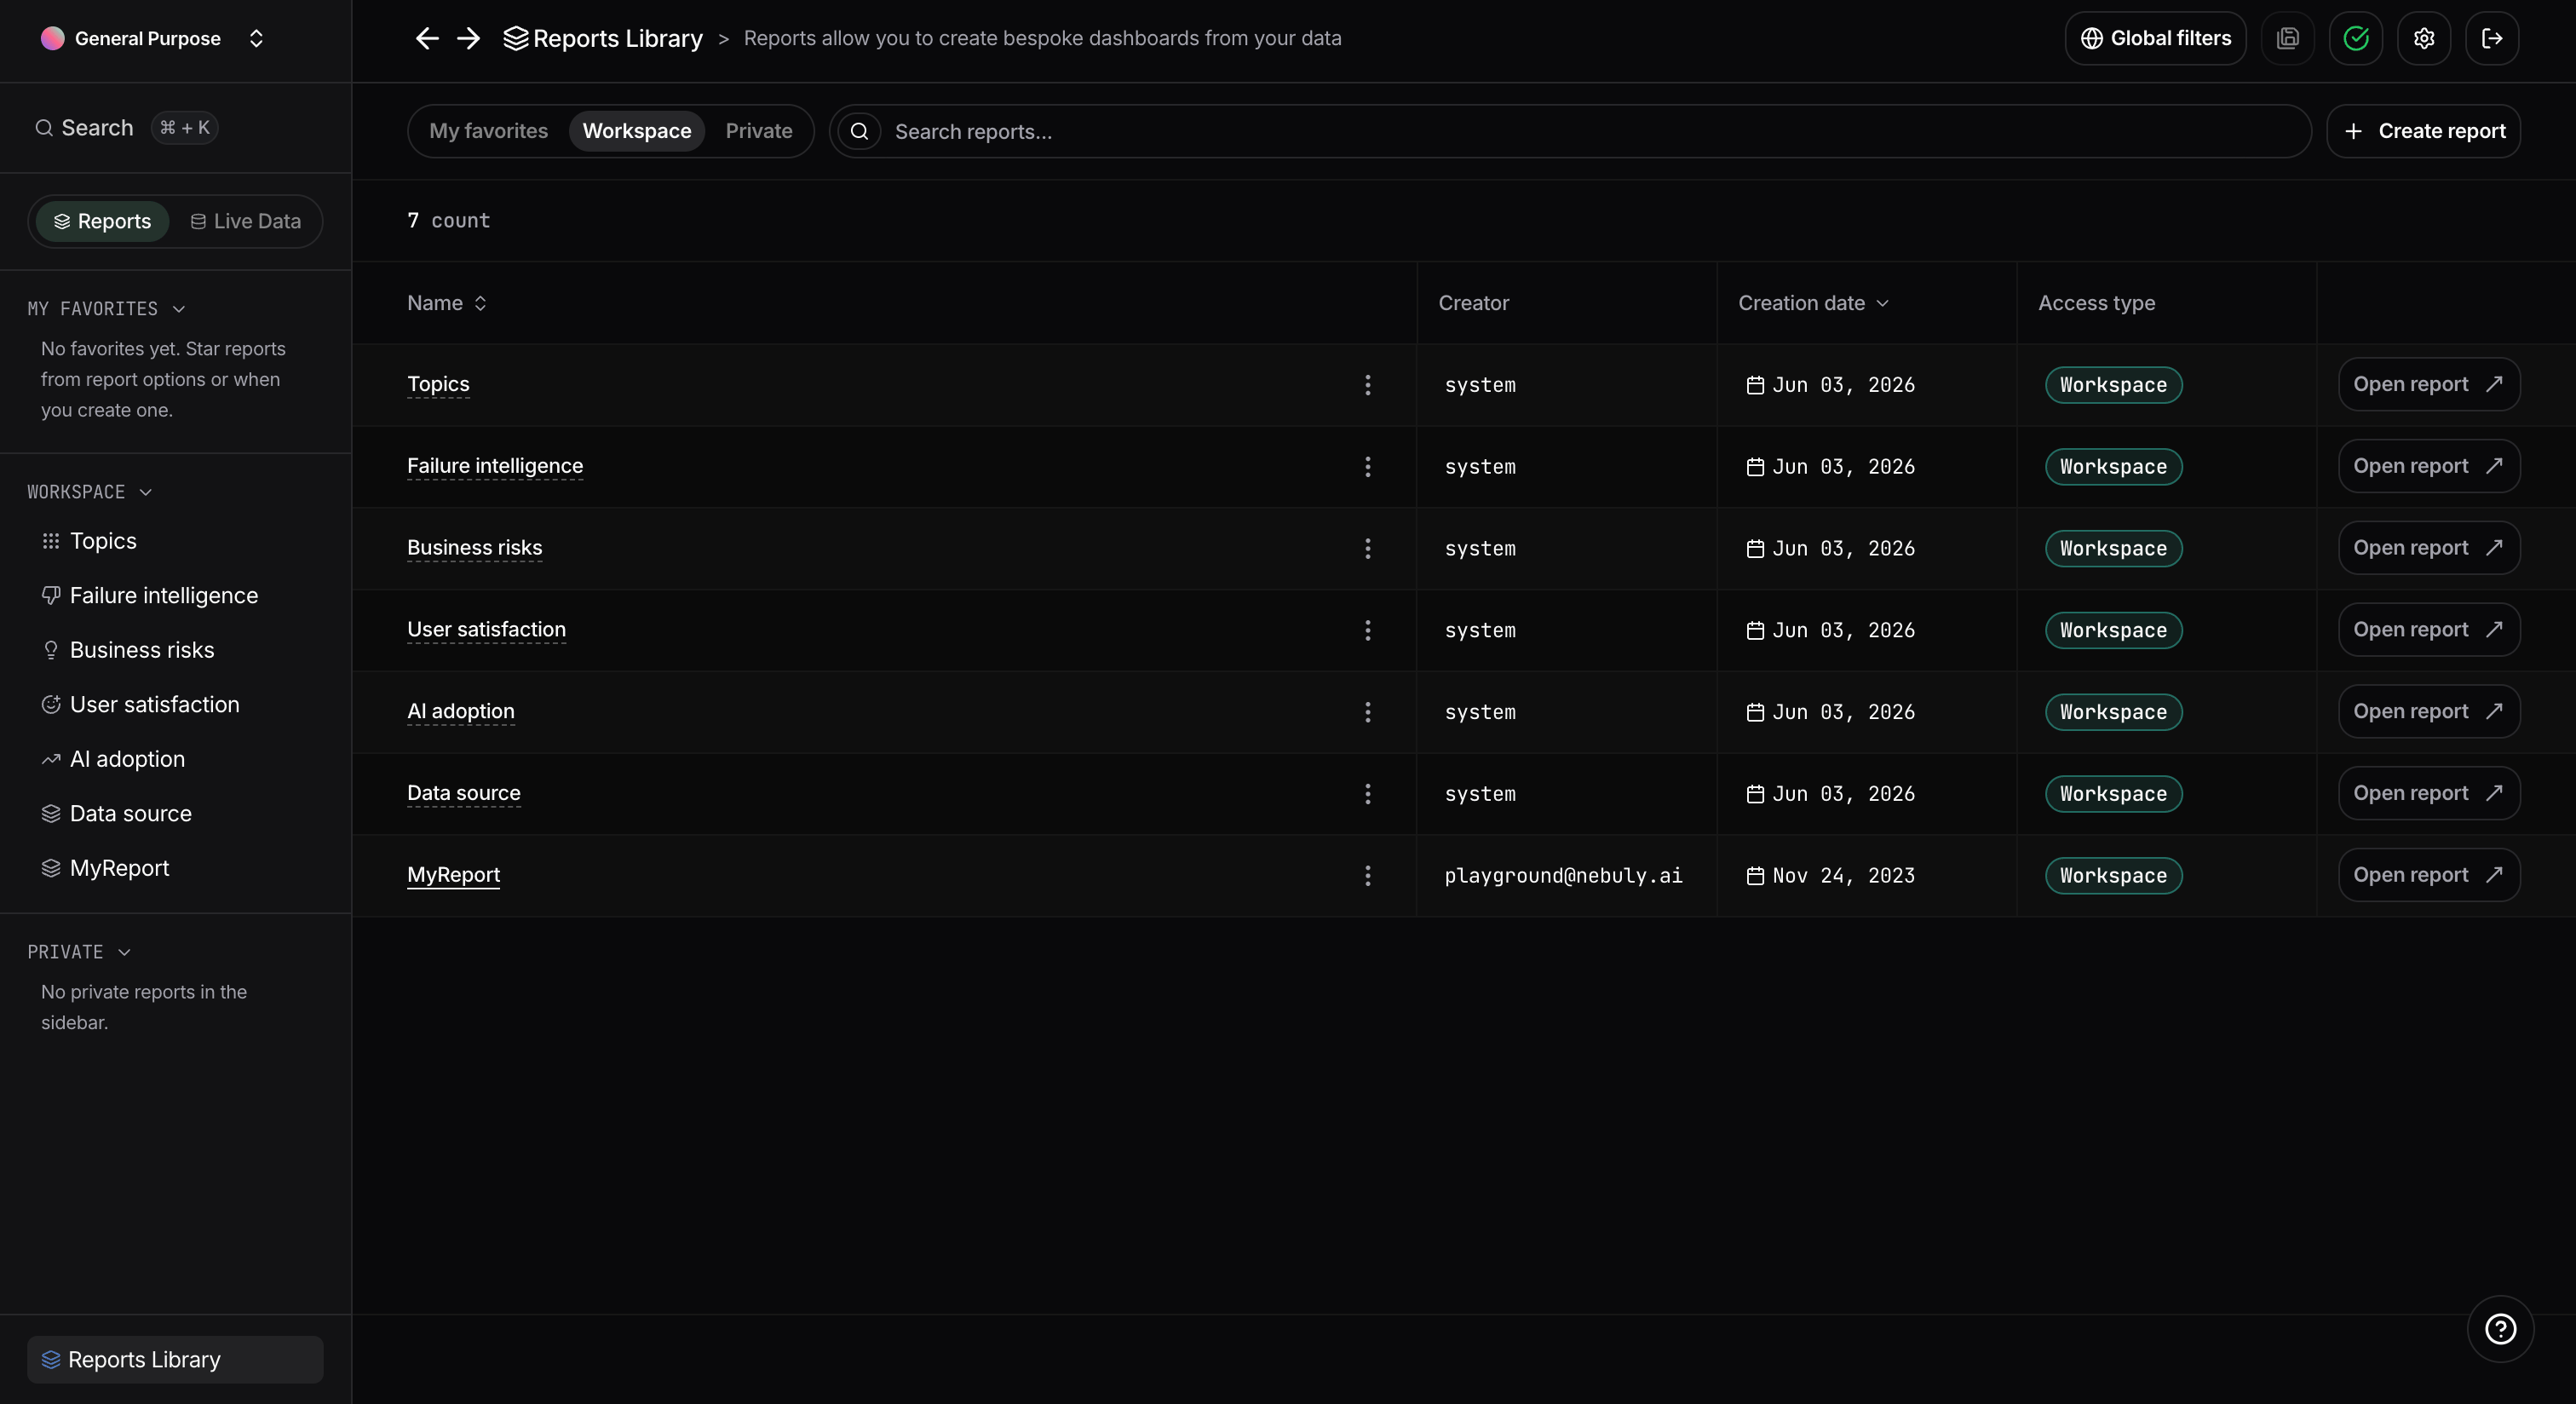
Task: Open options menu for Data source row
Action: click(x=1367, y=794)
